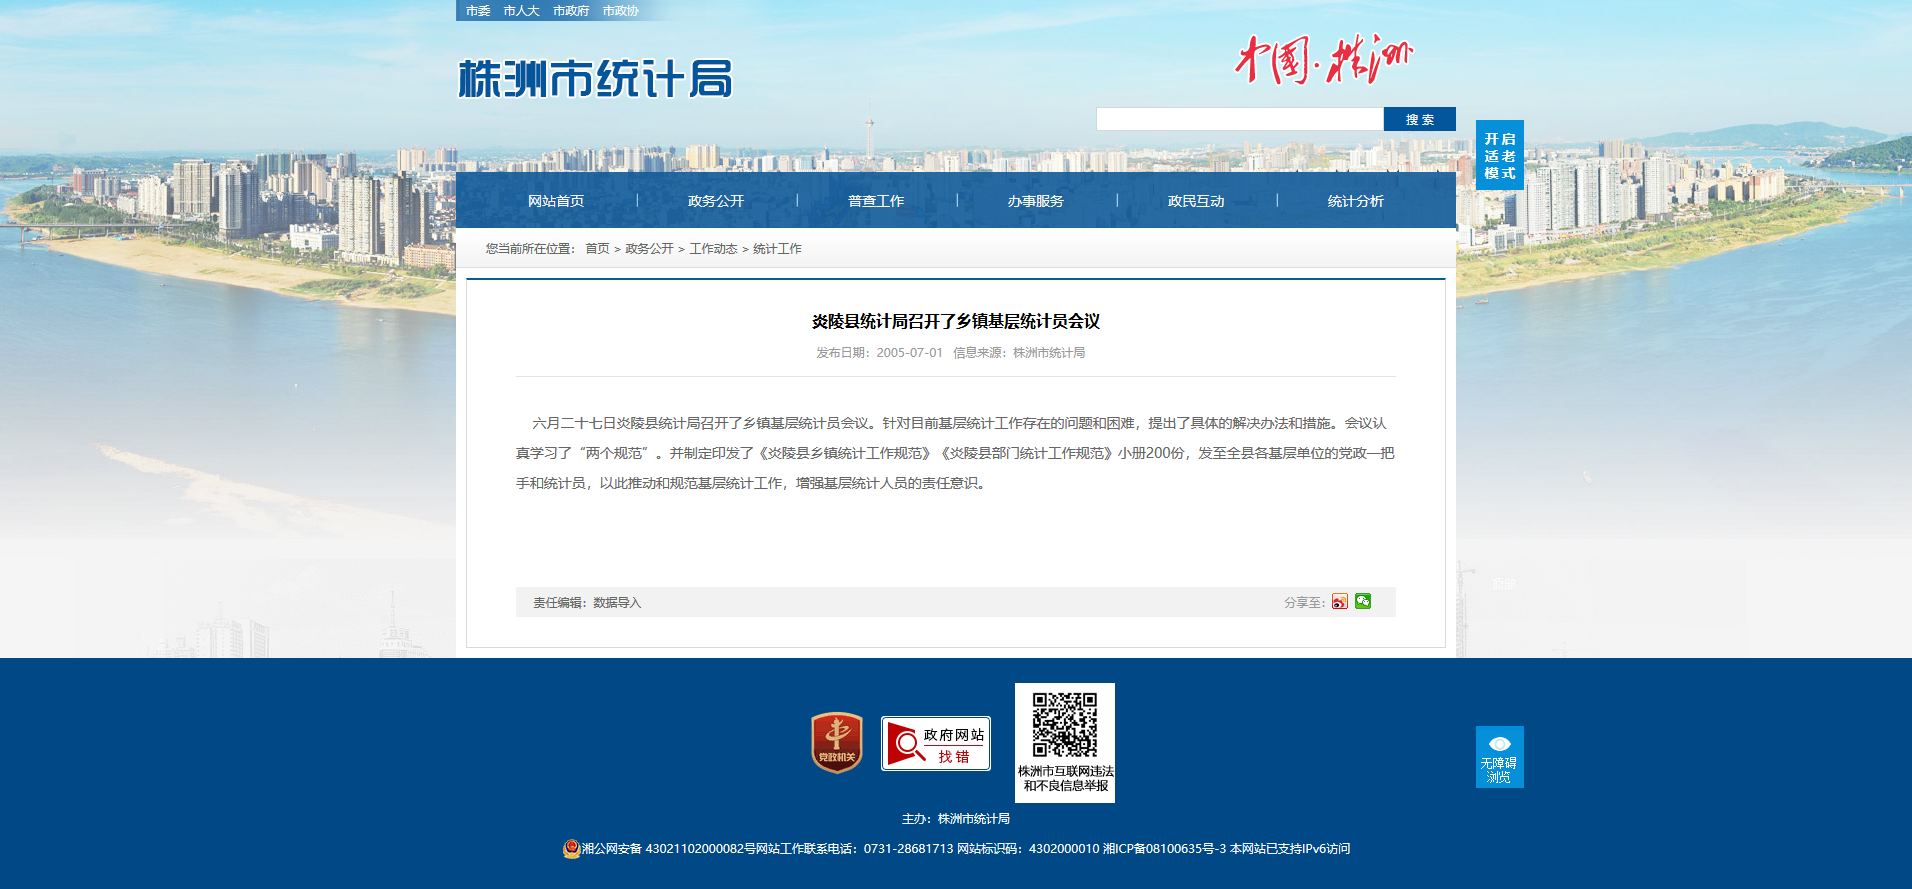Enable 无障碍浏览 accessibility browsing
Screen dimensions: 1912x889
(1499, 757)
